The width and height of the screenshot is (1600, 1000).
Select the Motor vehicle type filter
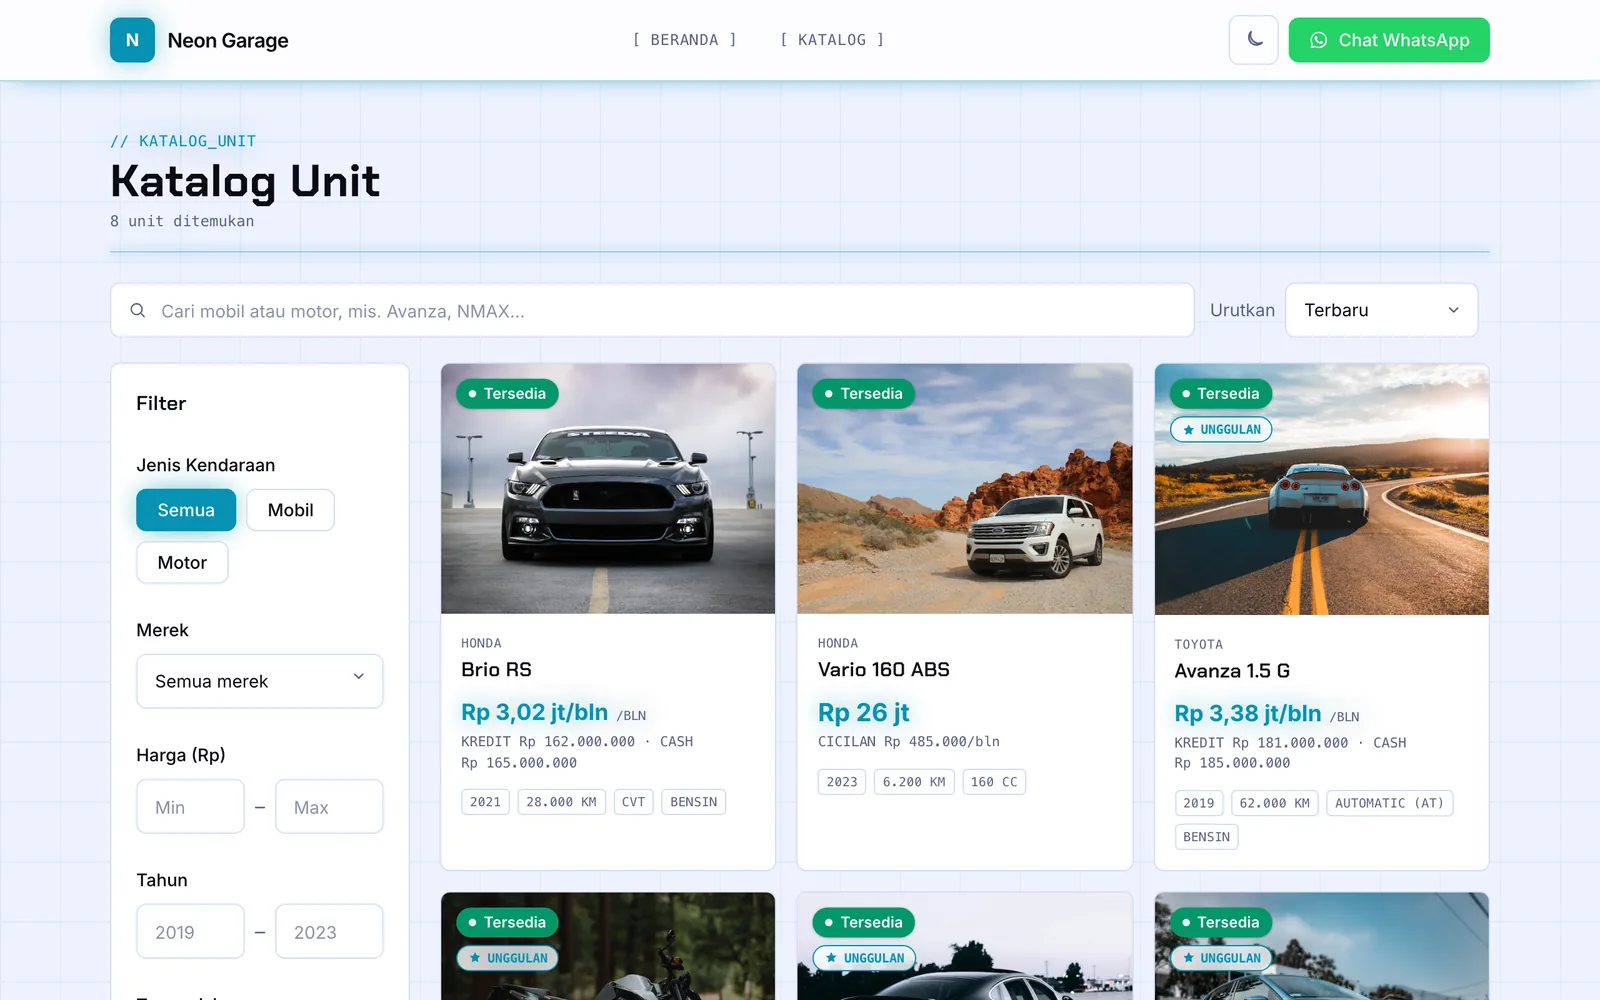182,563
